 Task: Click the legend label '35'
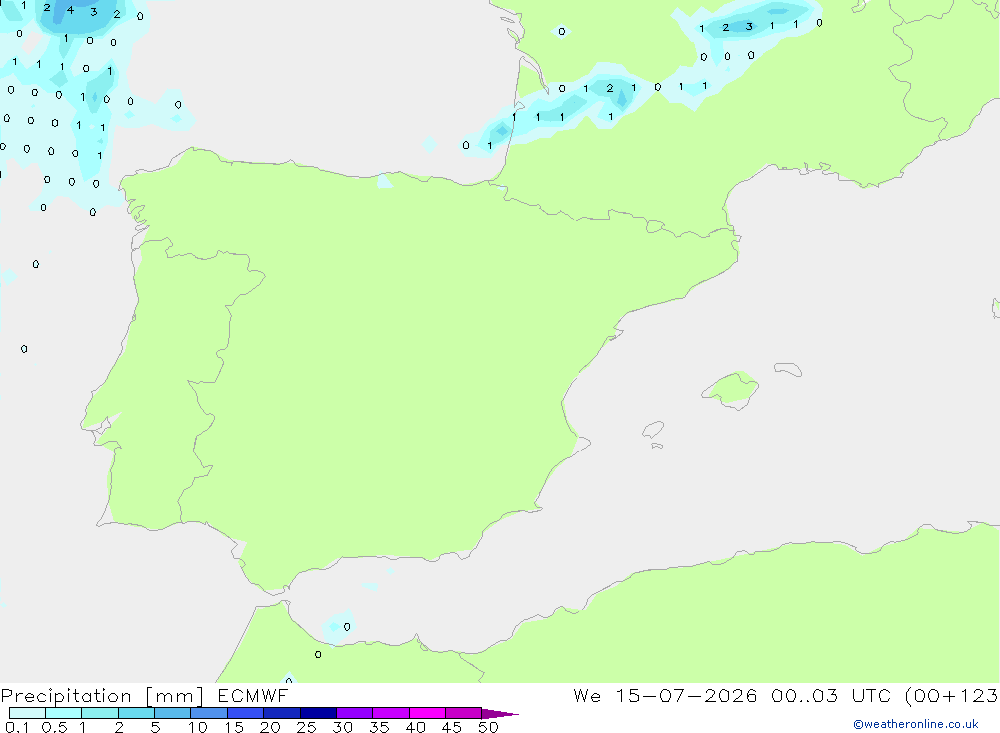379,727
